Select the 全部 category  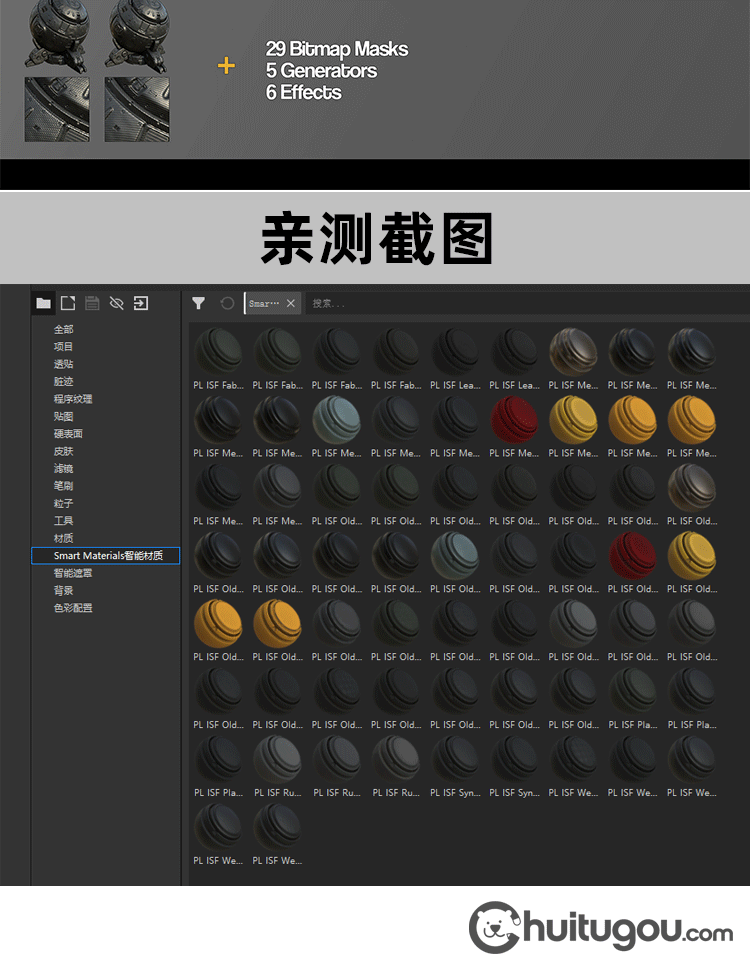point(63,329)
